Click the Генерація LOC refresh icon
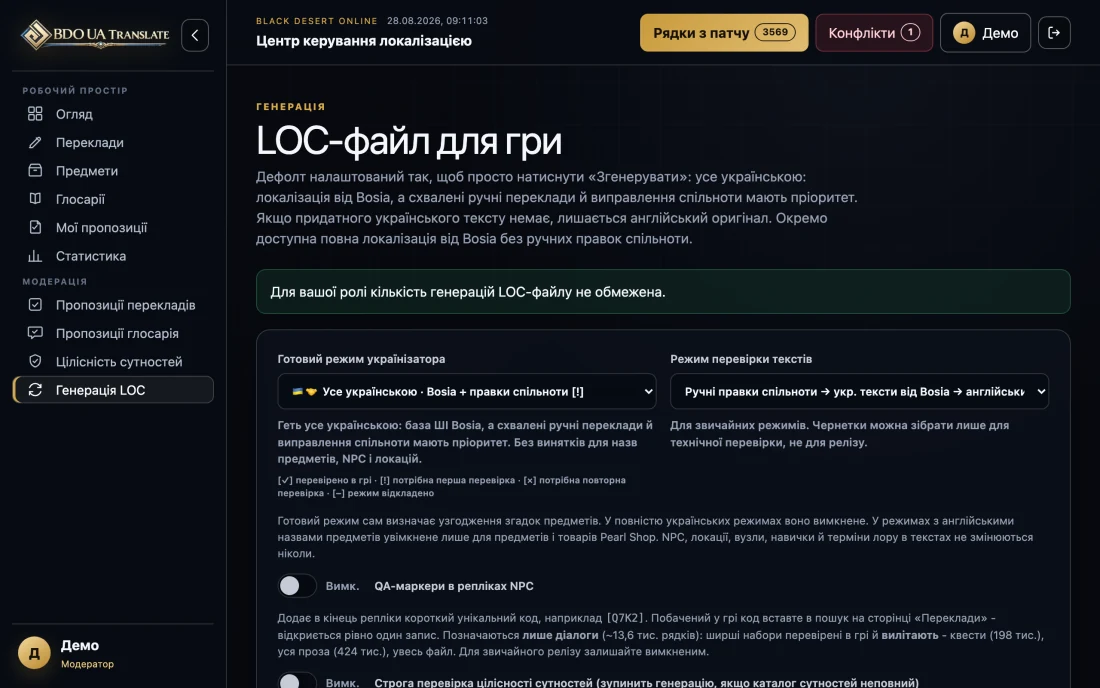The image size is (1100, 688). (x=35, y=390)
